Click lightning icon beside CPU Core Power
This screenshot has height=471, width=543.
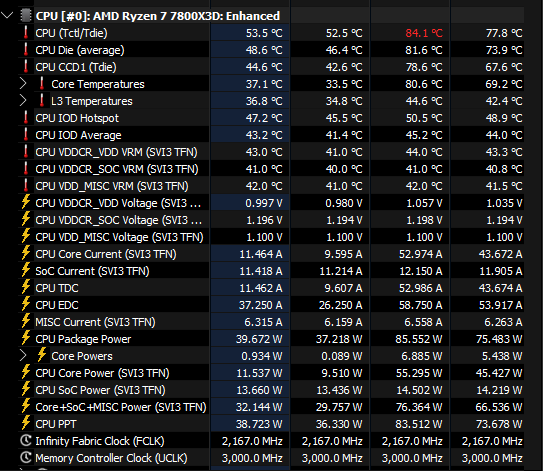(x=26, y=372)
